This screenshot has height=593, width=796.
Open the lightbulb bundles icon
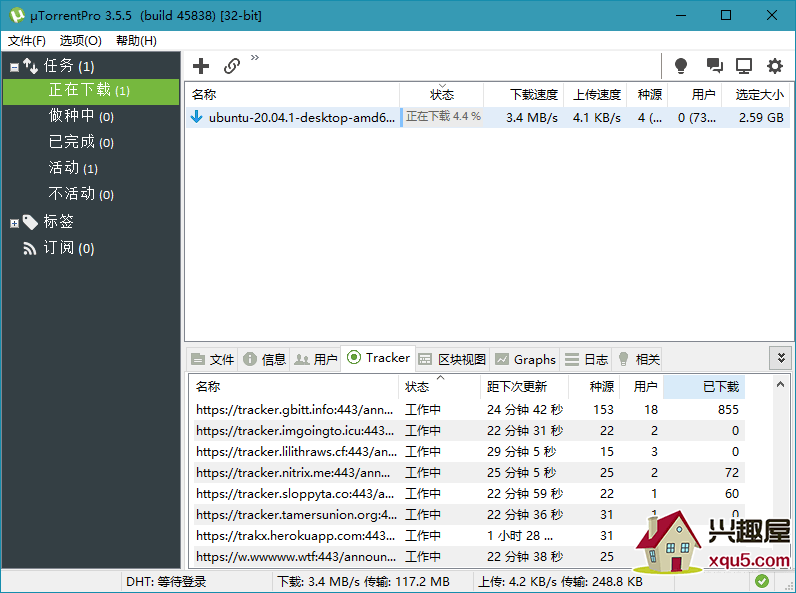[x=681, y=65]
